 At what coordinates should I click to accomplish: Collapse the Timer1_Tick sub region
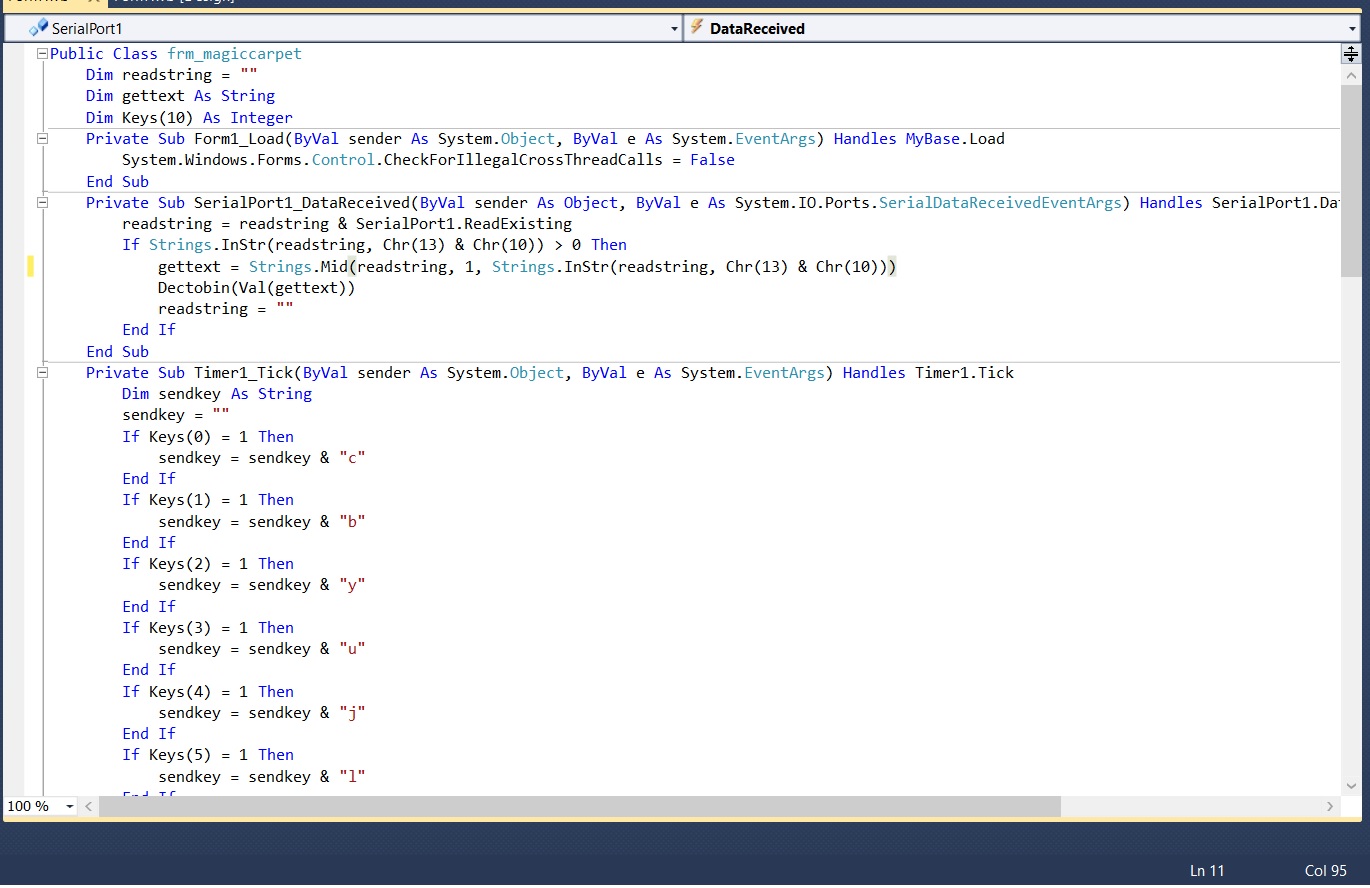coord(41,373)
